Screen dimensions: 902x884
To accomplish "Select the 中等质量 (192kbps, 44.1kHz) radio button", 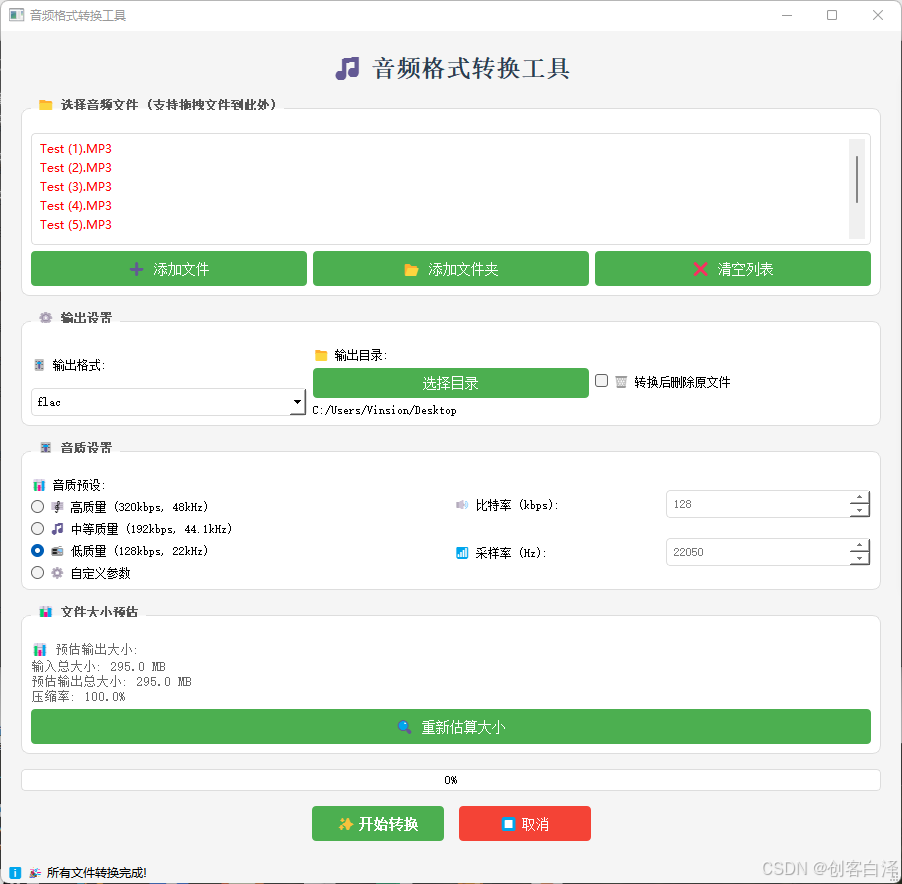I will pos(37,529).
